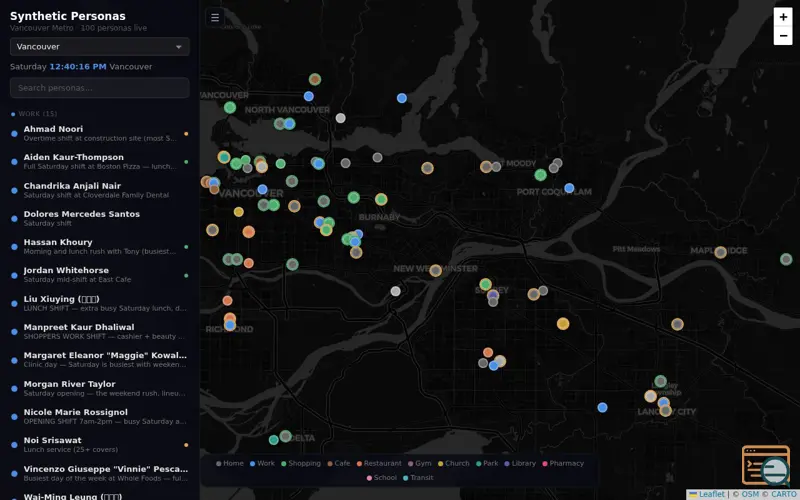Open the CARTO attribution link
The image size is (800, 500).
[784, 494]
